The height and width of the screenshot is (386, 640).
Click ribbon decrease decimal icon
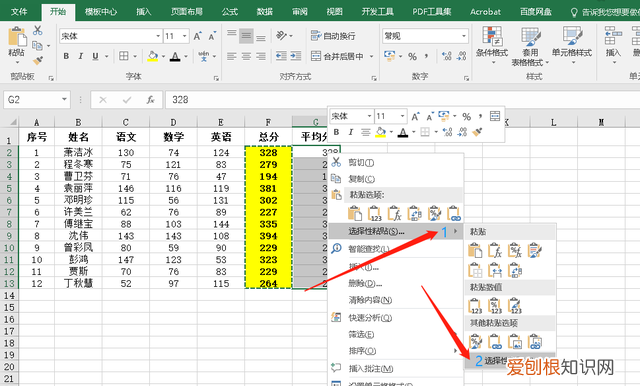coord(462,56)
